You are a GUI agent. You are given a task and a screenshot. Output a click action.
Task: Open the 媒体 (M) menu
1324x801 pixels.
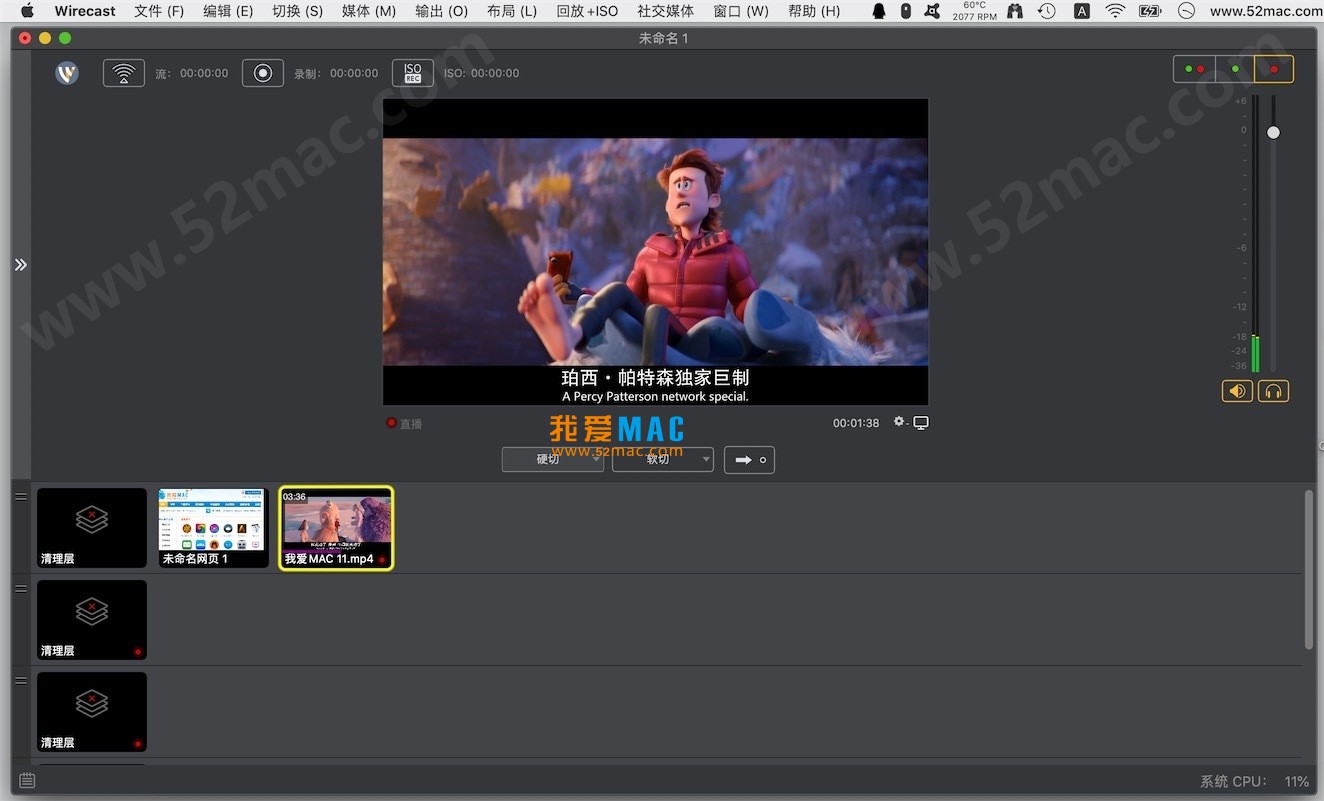[x=368, y=11]
